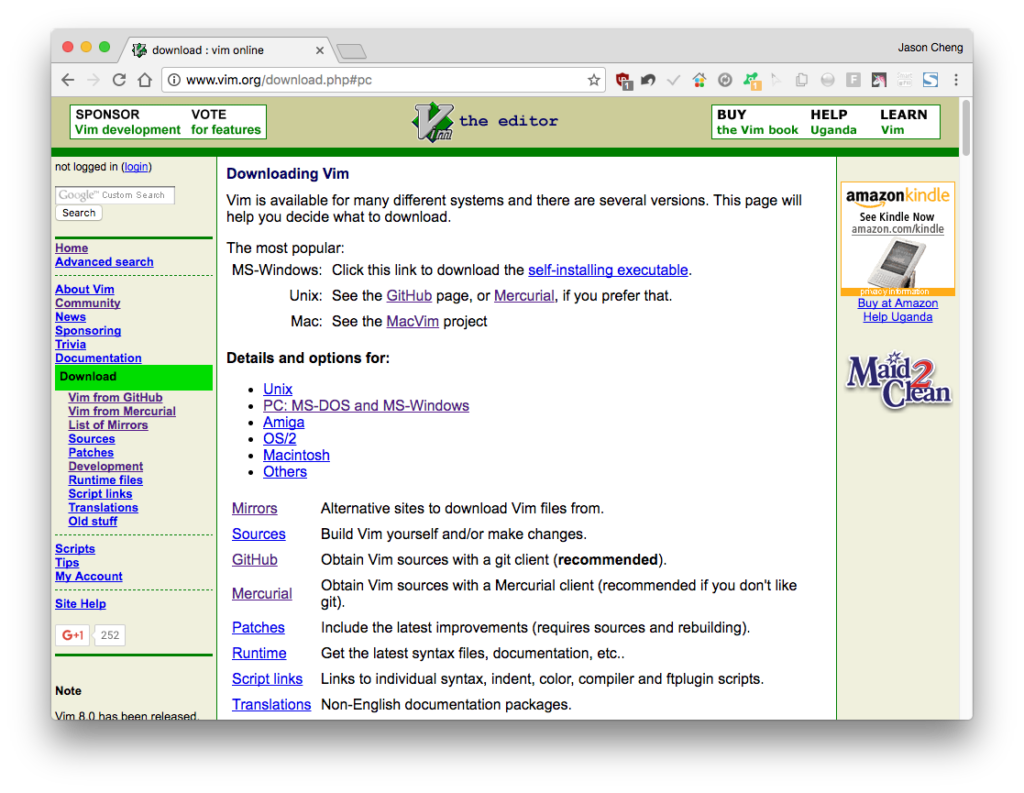Viewport: 1024px width, 793px height.
Task: Open List of Mirrors sidebar link
Action: click(x=108, y=425)
